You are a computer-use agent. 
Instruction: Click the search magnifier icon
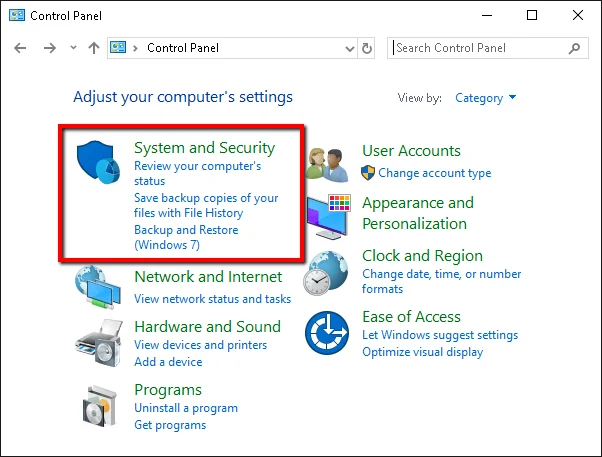574,48
